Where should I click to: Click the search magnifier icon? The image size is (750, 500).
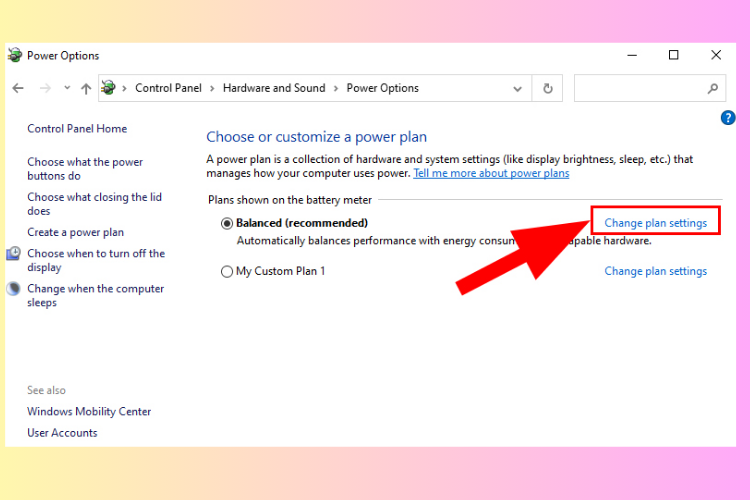click(713, 88)
